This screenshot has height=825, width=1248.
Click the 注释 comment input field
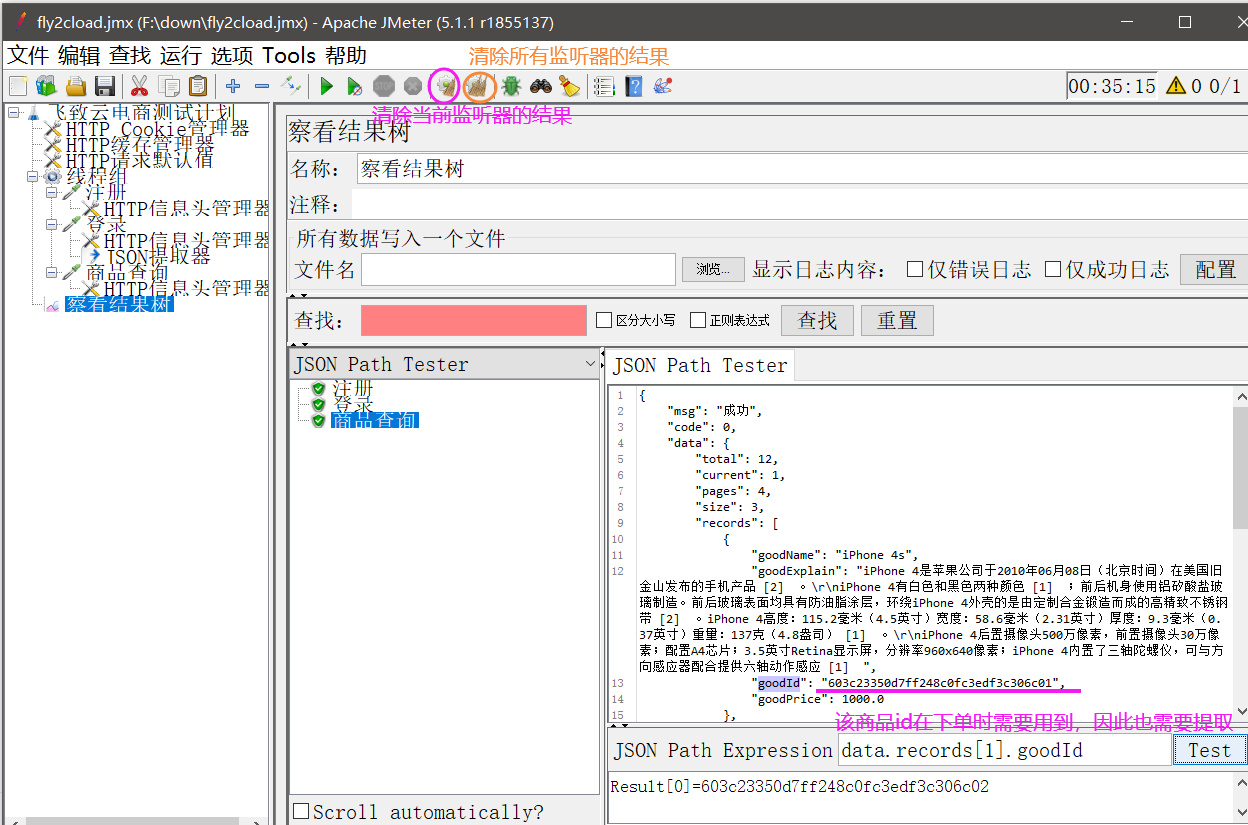coord(800,205)
